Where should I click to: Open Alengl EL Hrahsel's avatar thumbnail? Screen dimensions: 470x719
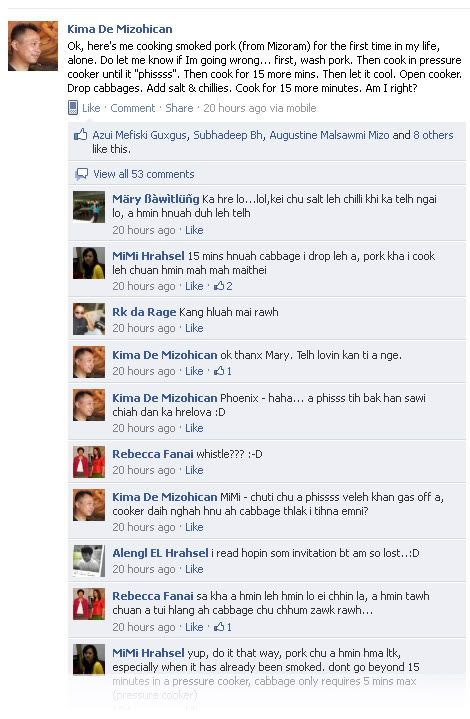pos(89,561)
